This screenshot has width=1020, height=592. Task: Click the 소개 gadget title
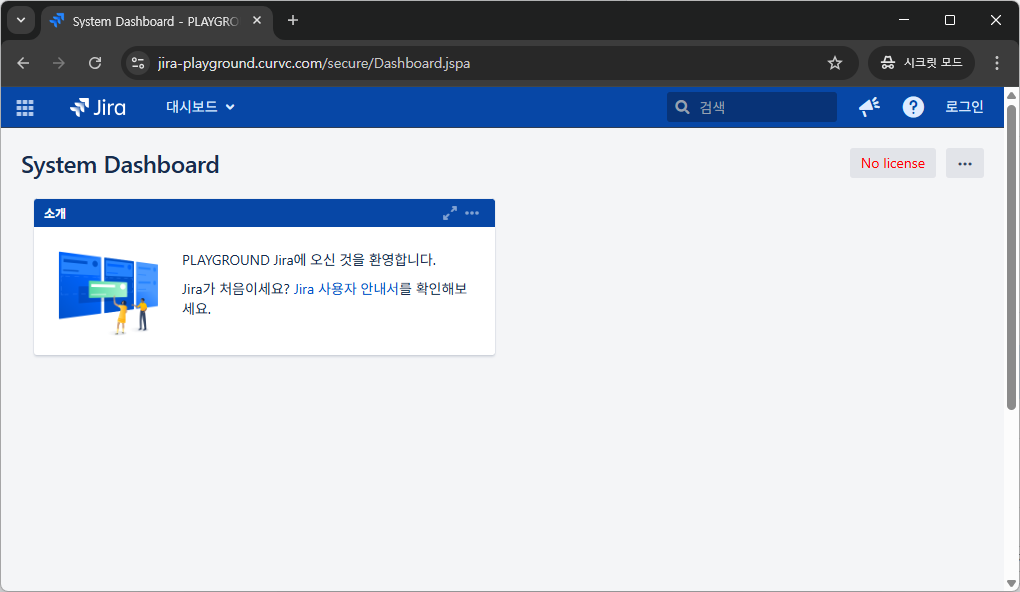point(55,213)
